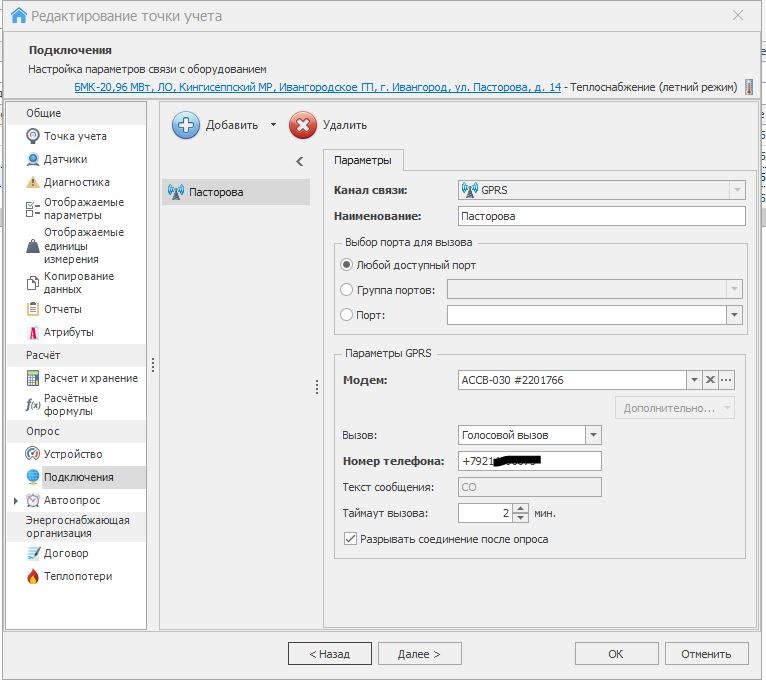Image resolution: width=766 pixels, height=681 pixels.
Task: Clear the modem with the X icon
Action: (x=710, y=380)
